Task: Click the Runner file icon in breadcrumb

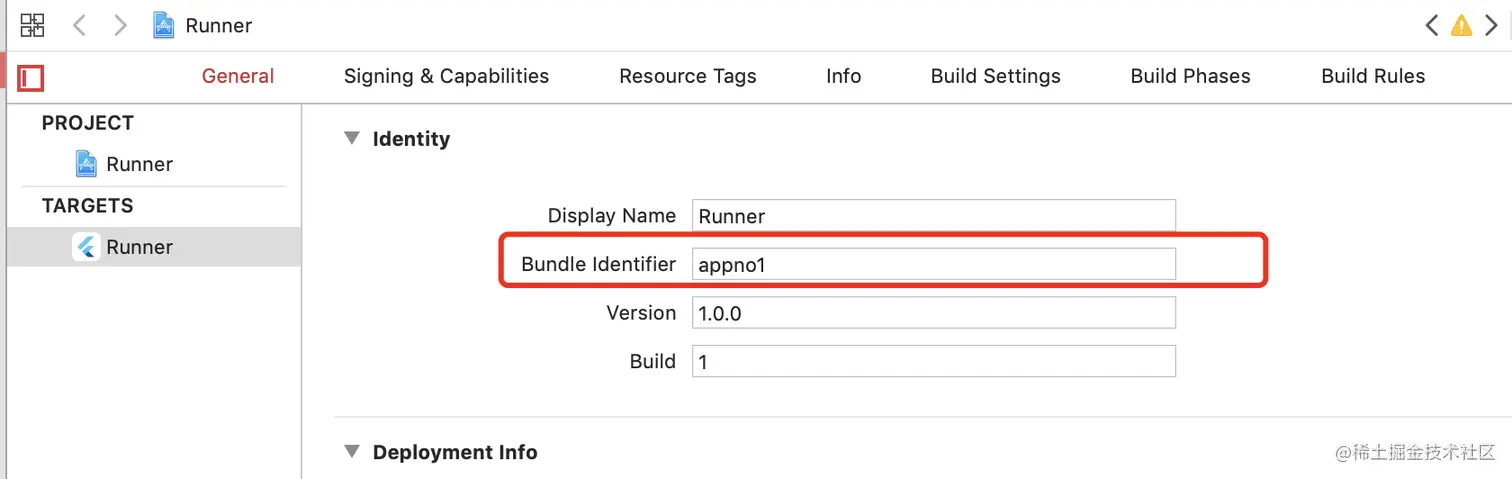Action: (163, 25)
